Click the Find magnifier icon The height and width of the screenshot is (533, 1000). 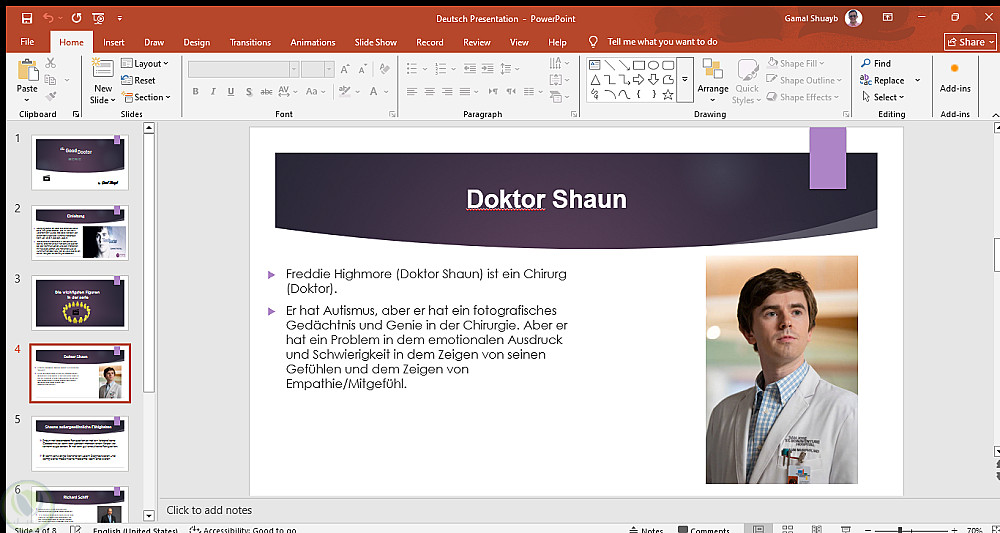point(866,63)
